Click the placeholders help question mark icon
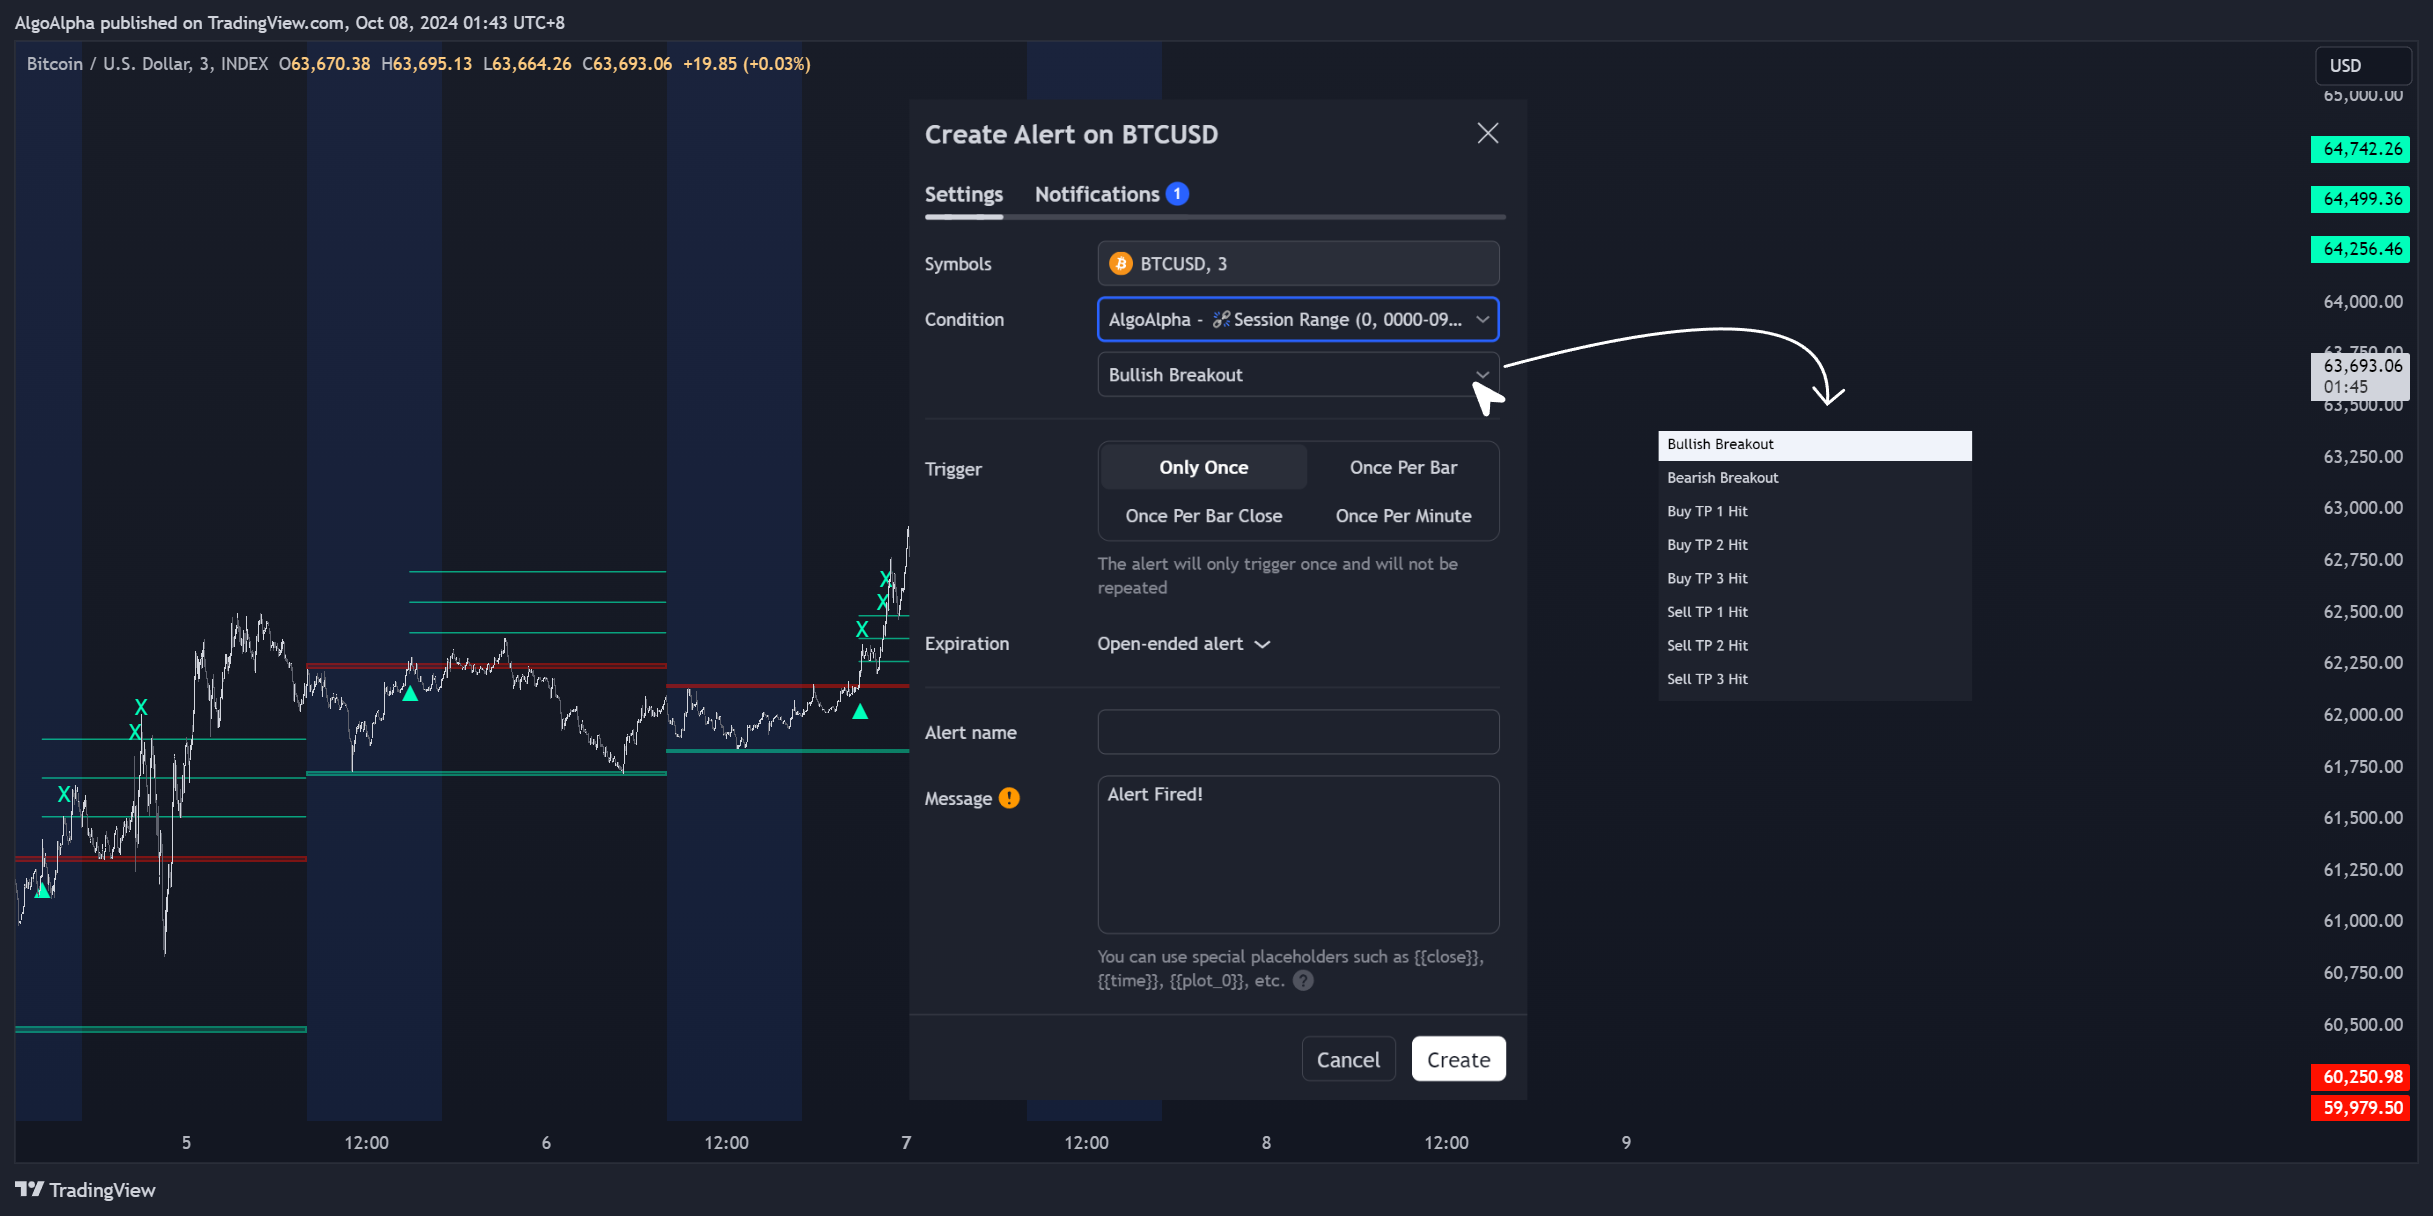This screenshot has height=1216, width=2433. 1303,981
